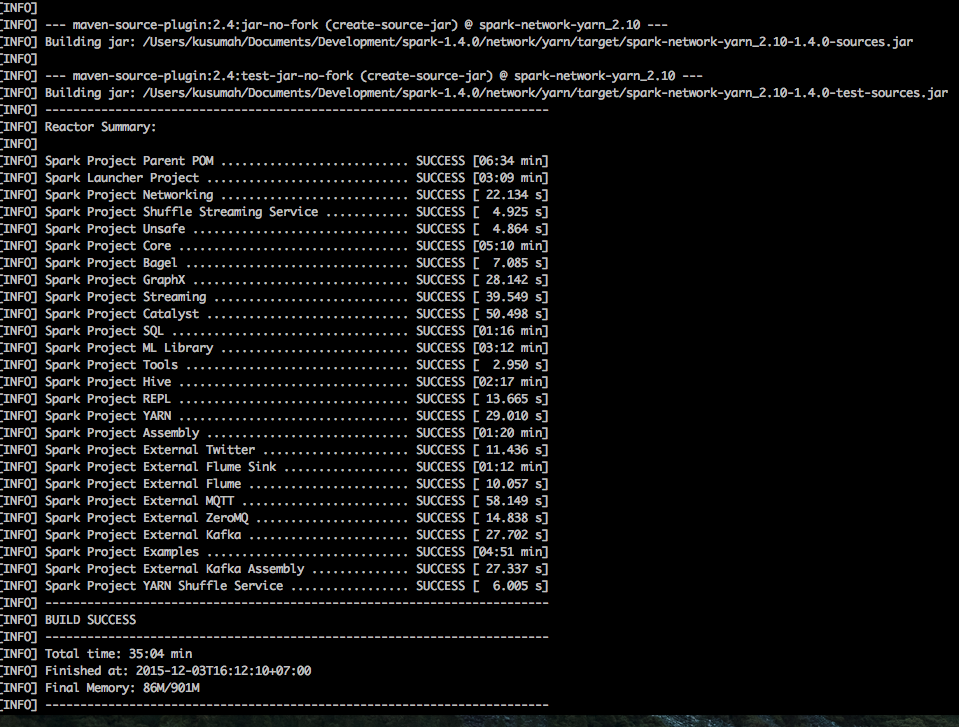Click the Spark Project Hive line

[296, 382]
